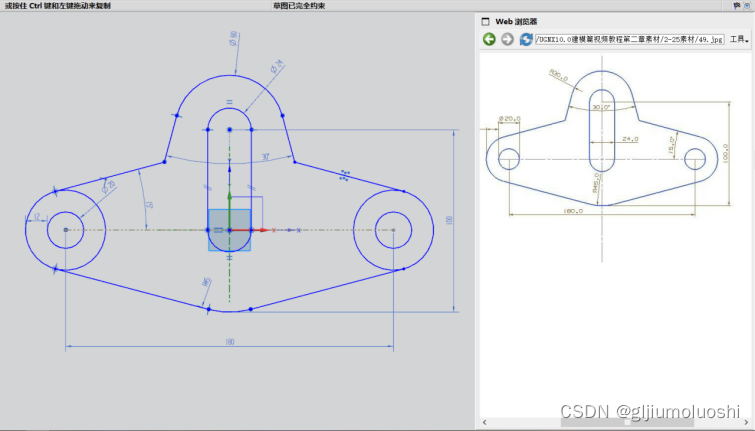Click the 草图已完全约束 status message
Image resolution: width=755 pixels, height=431 pixels.
click(299, 6)
